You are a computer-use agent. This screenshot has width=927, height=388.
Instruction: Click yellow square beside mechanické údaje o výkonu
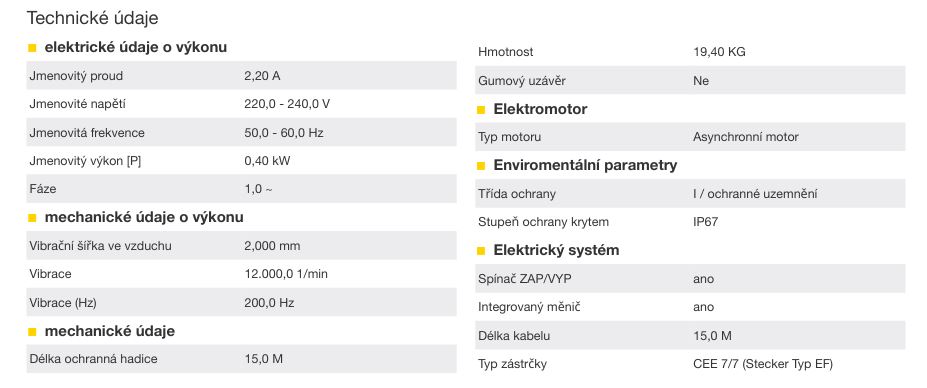click(33, 218)
